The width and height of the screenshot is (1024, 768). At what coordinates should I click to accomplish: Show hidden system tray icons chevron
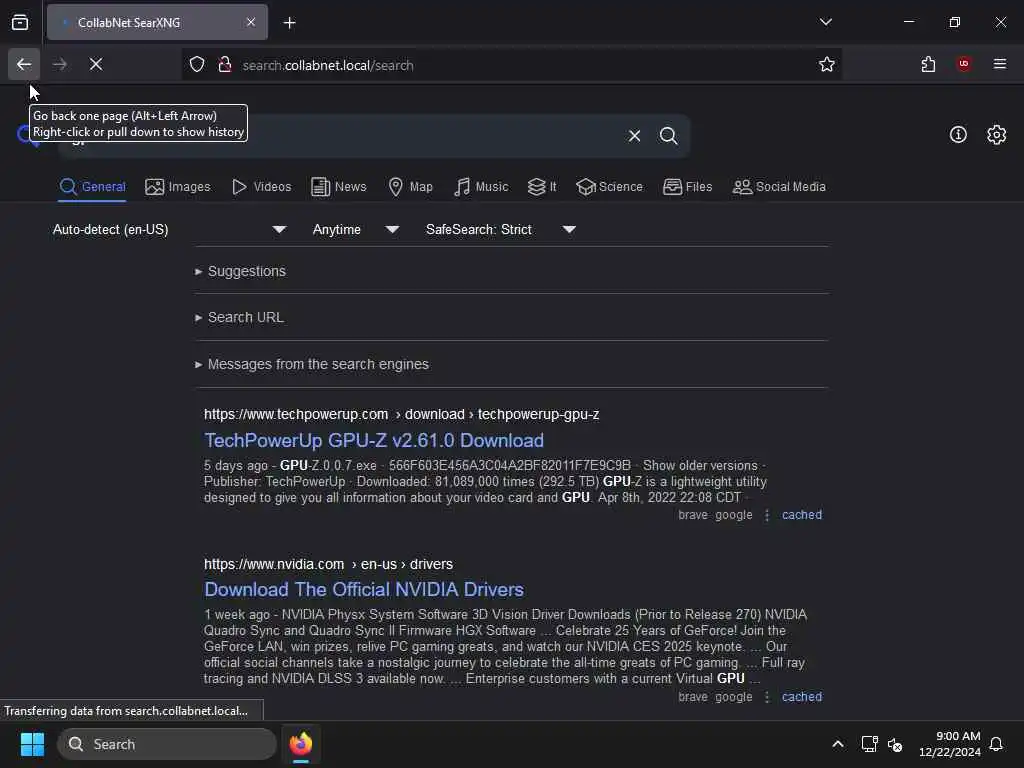click(838, 744)
